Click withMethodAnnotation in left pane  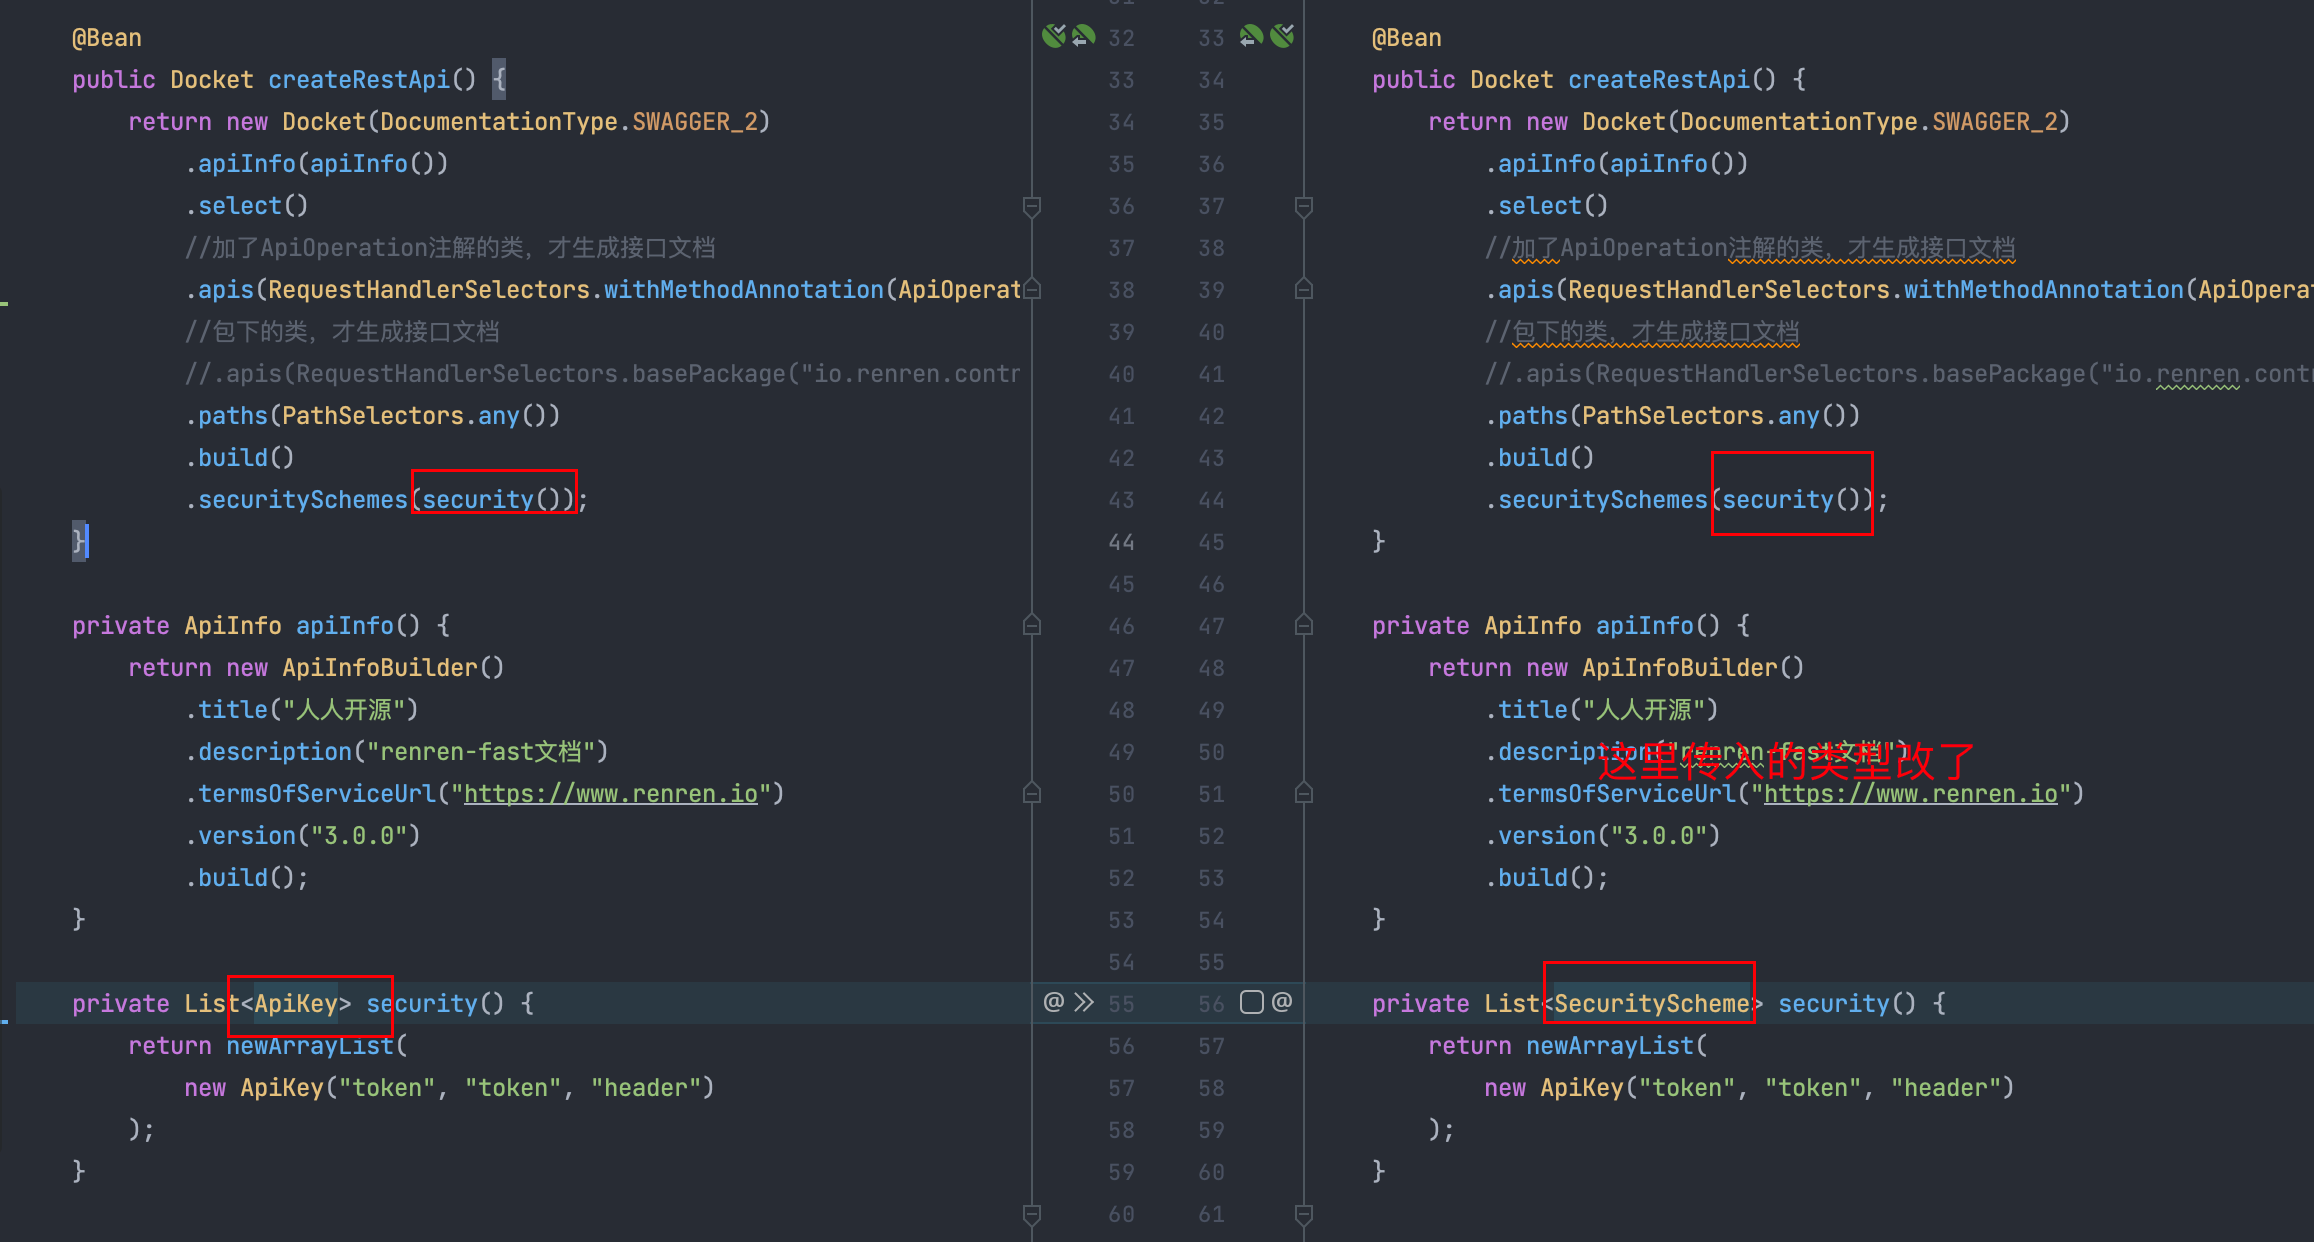tap(744, 290)
